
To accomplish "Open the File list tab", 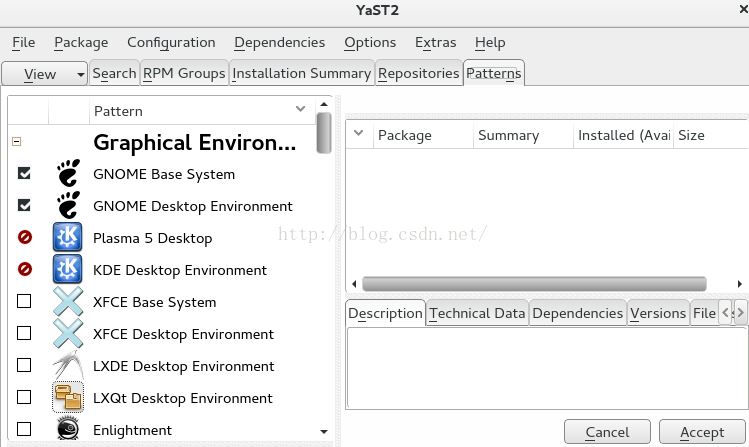I will 705,313.
